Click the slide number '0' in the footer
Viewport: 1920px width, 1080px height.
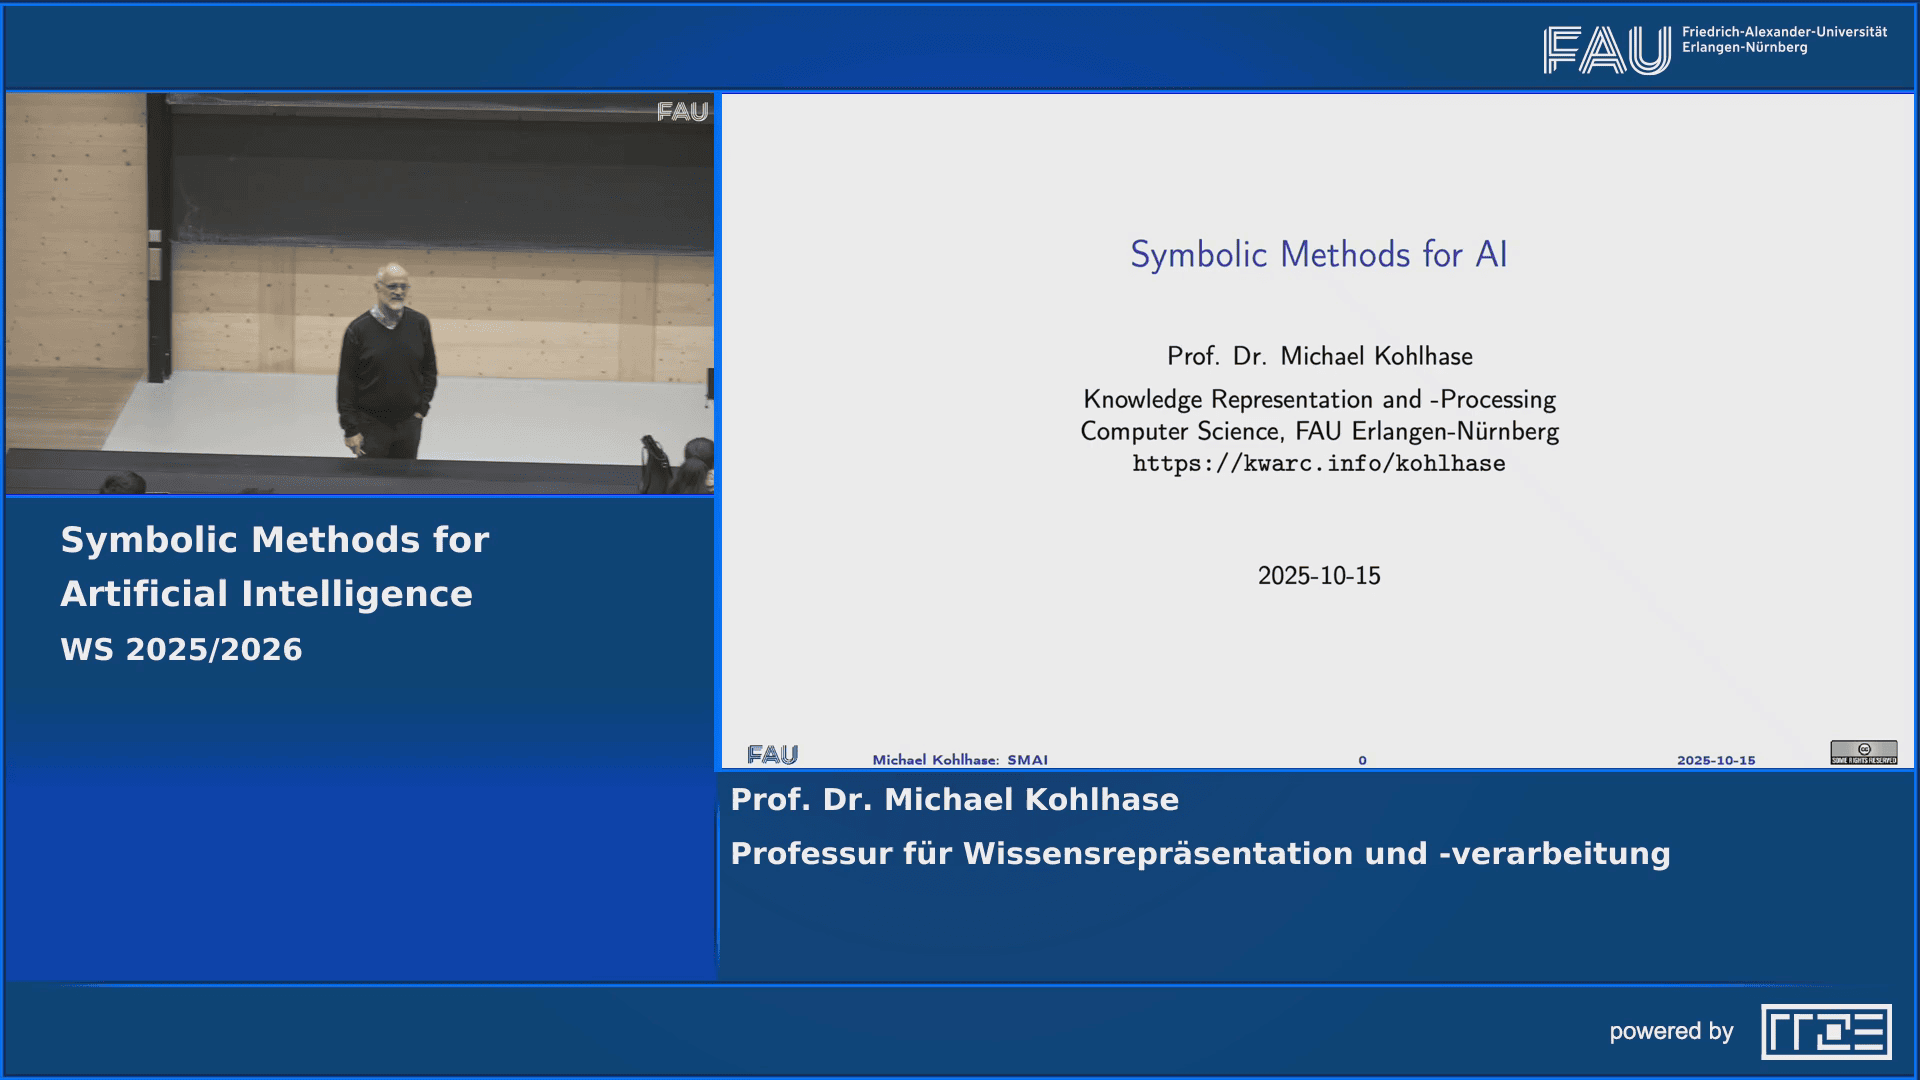1361,760
